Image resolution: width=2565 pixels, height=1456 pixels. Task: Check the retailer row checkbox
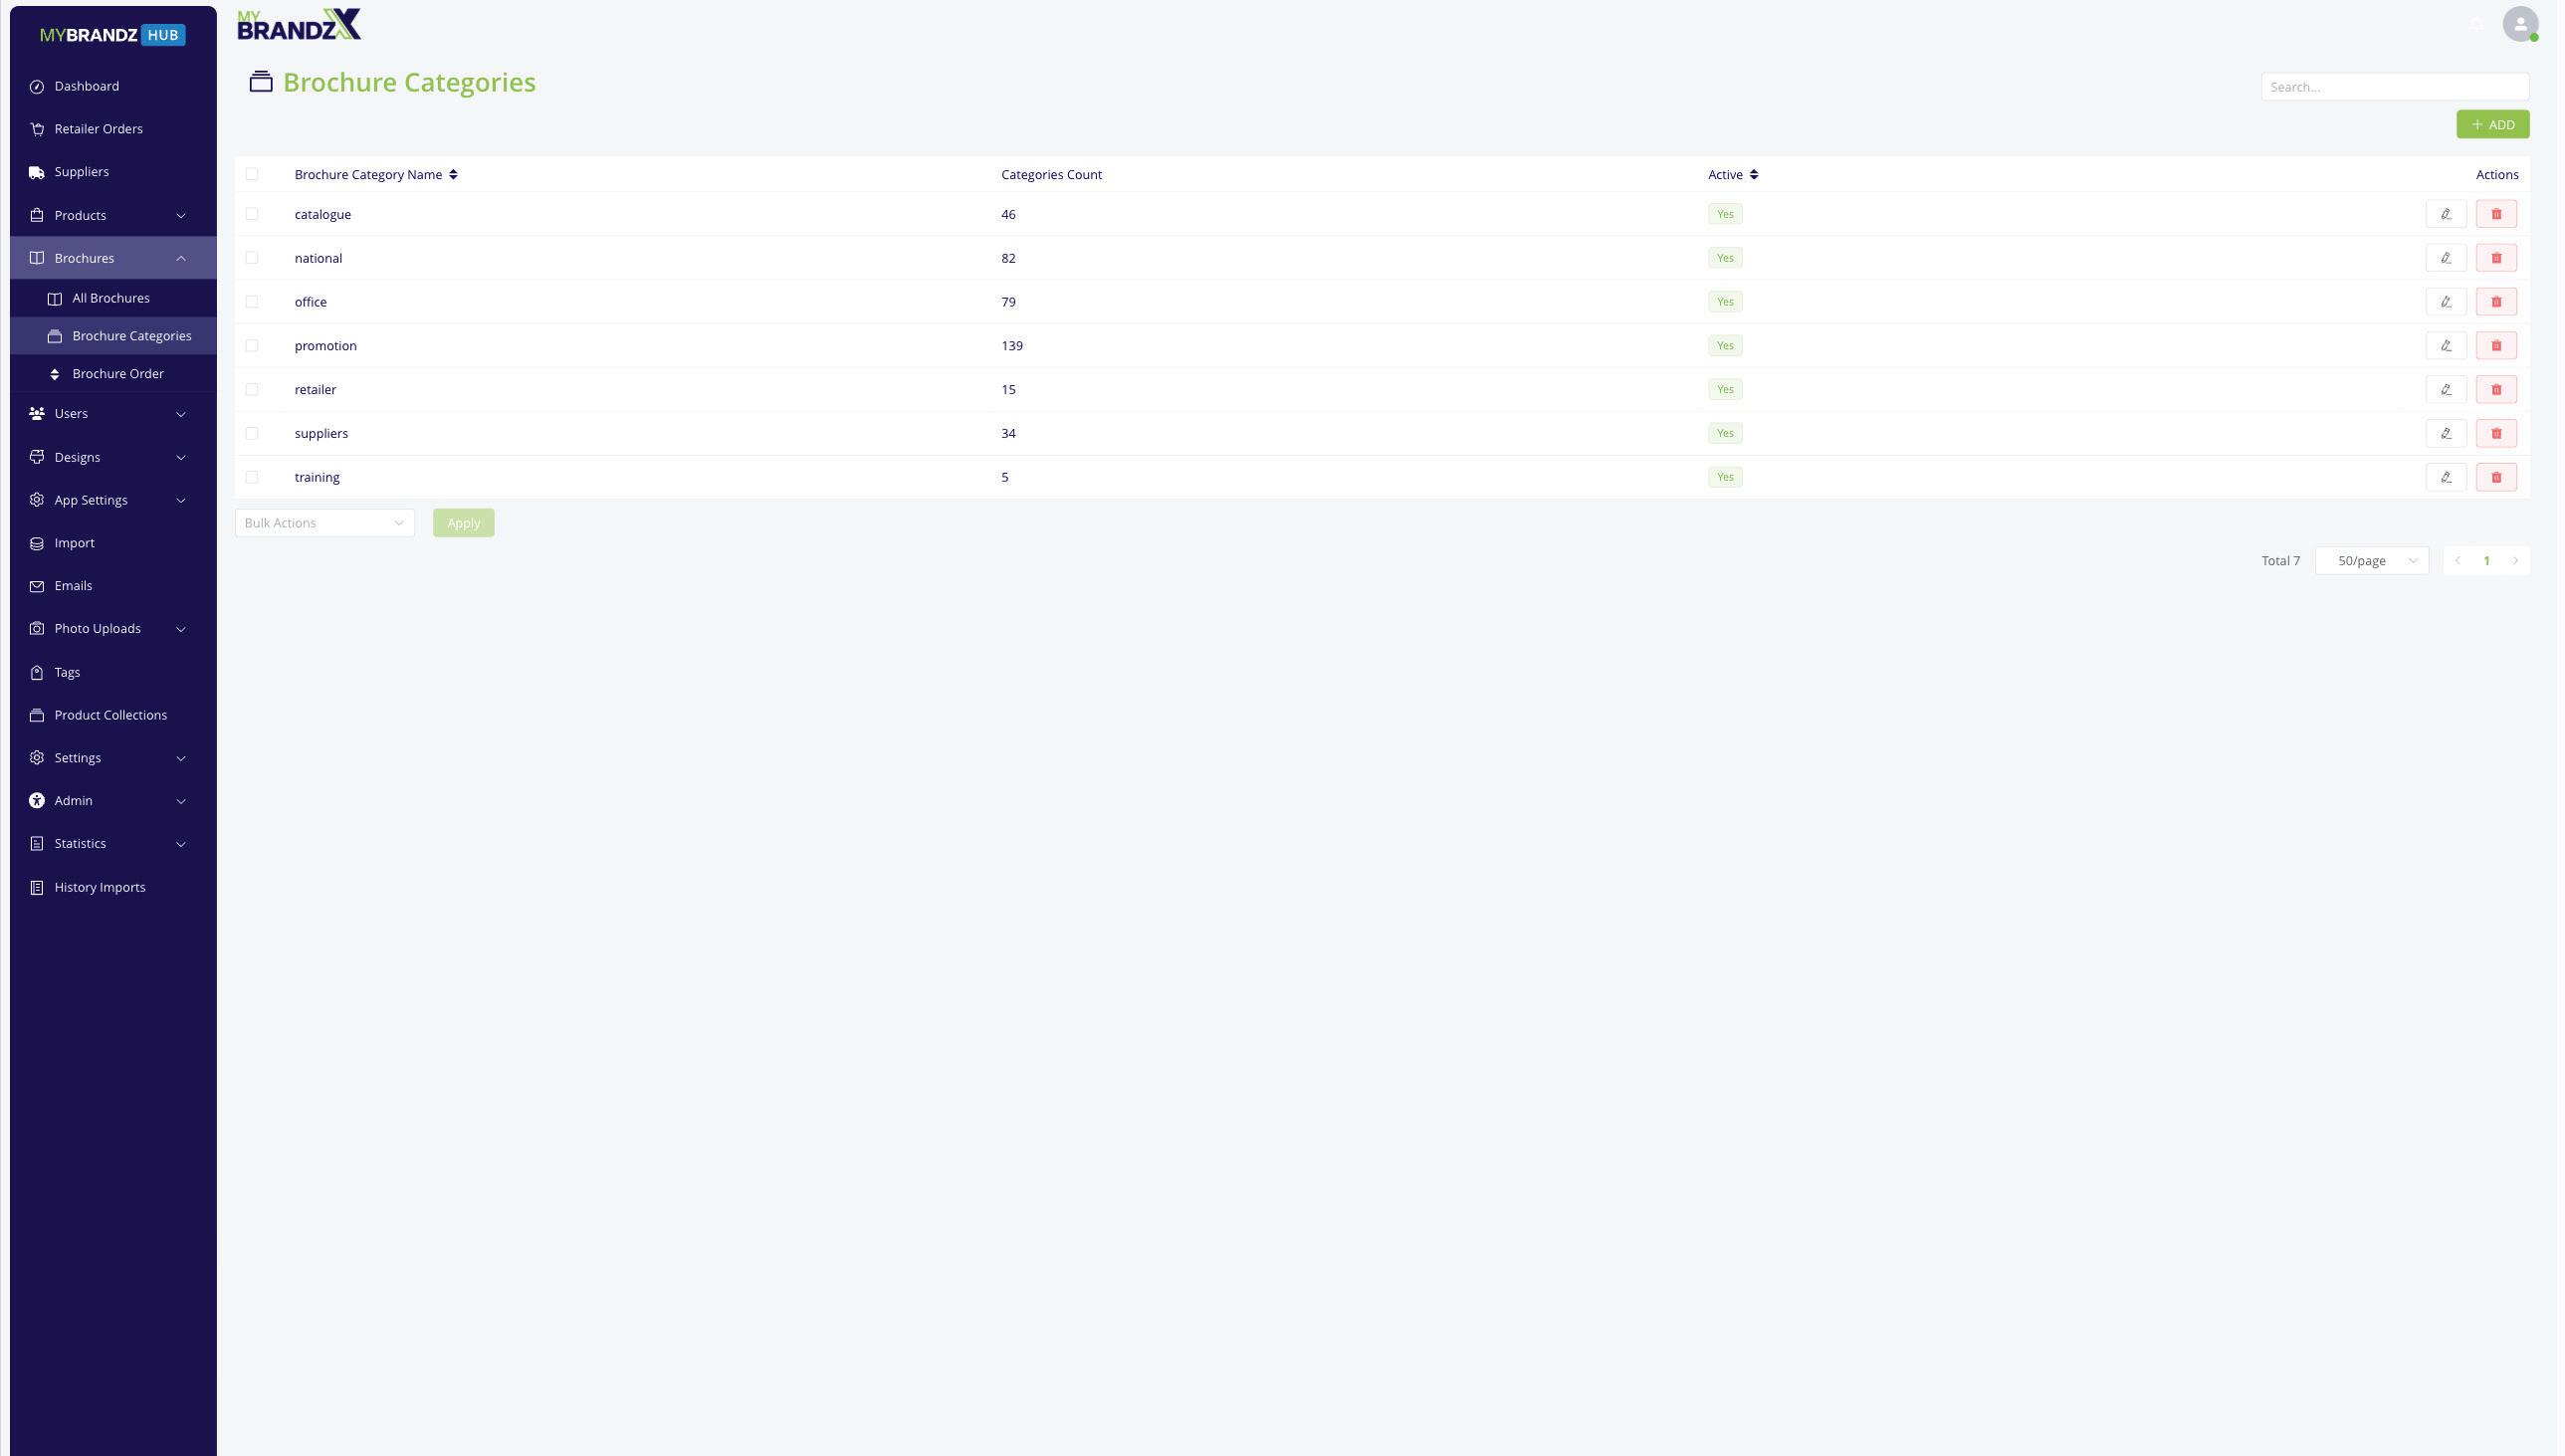coord(252,390)
